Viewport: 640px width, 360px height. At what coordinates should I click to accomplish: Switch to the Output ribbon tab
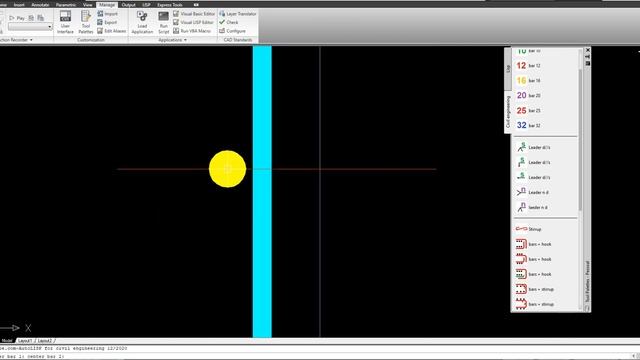click(128, 5)
